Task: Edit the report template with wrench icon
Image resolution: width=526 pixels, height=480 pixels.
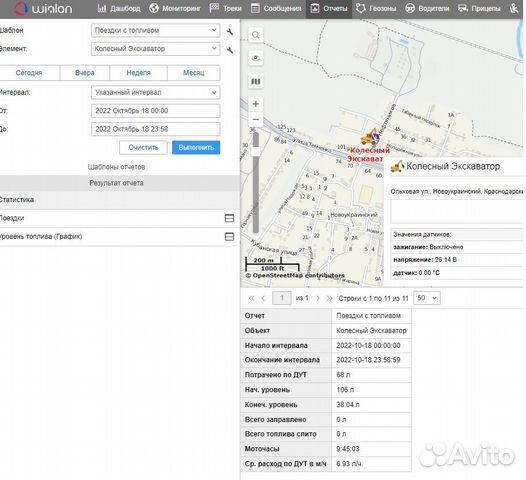Action: pyautogui.click(x=230, y=32)
